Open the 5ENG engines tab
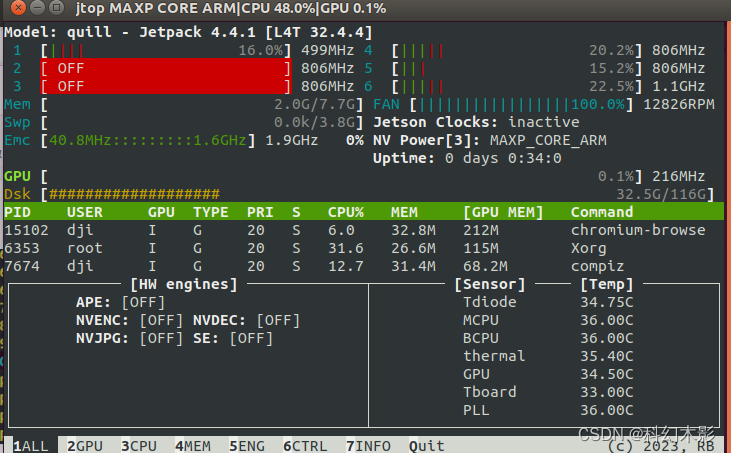The height and width of the screenshot is (453, 731). (247, 446)
